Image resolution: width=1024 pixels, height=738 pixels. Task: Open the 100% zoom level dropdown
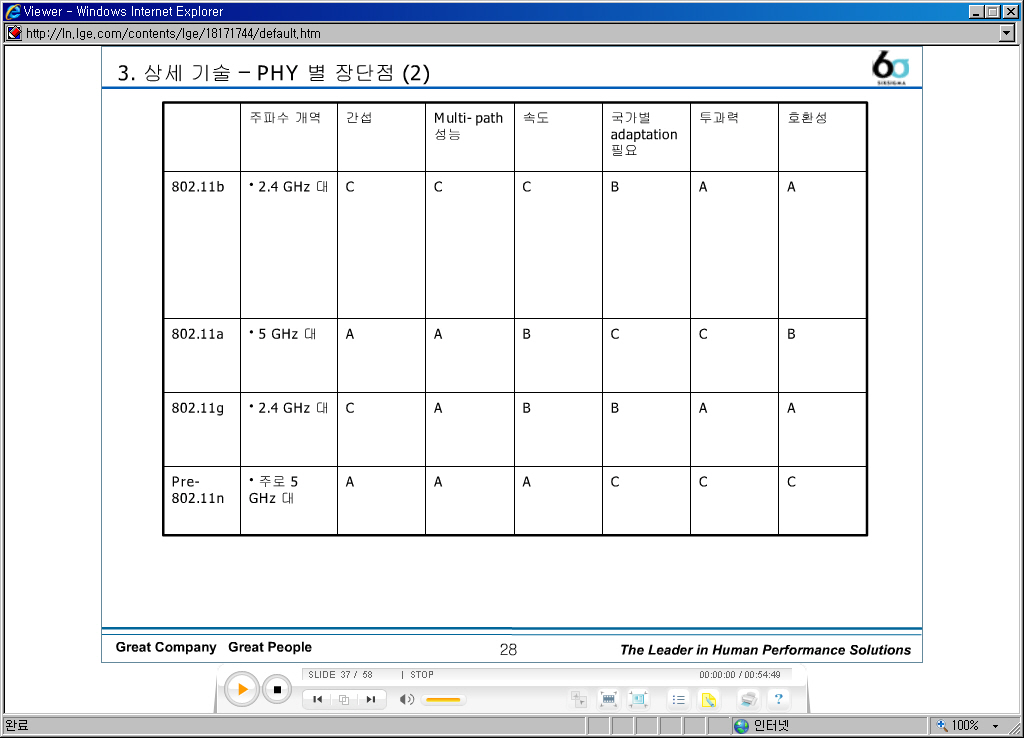point(995,726)
